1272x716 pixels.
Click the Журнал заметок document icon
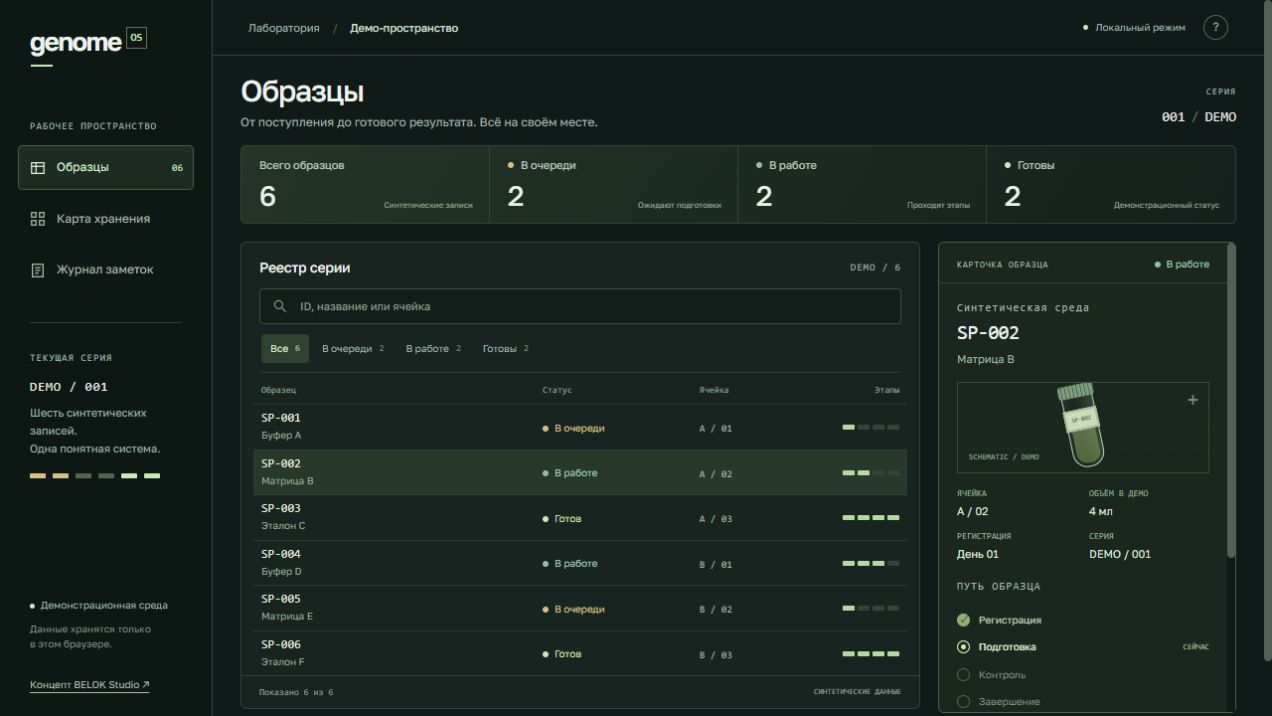[x=38, y=270]
